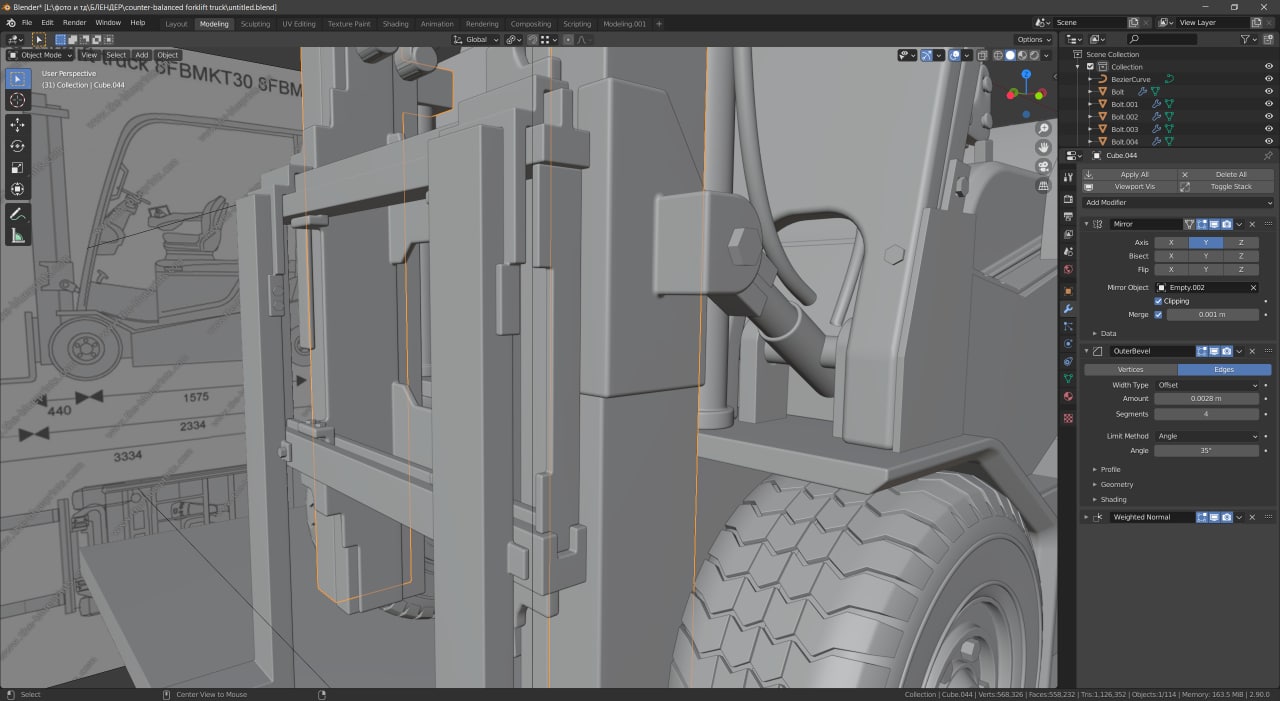Screen dimensions: 1280x701
Task: Open the Add Modifier dropdown
Action: (1178, 202)
